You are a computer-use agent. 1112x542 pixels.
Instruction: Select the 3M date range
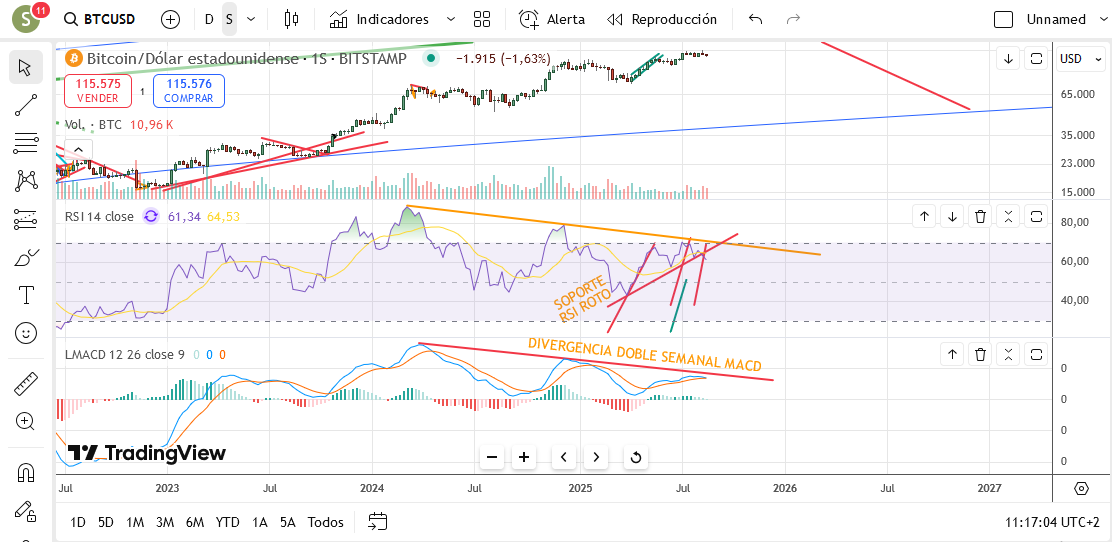(x=165, y=523)
